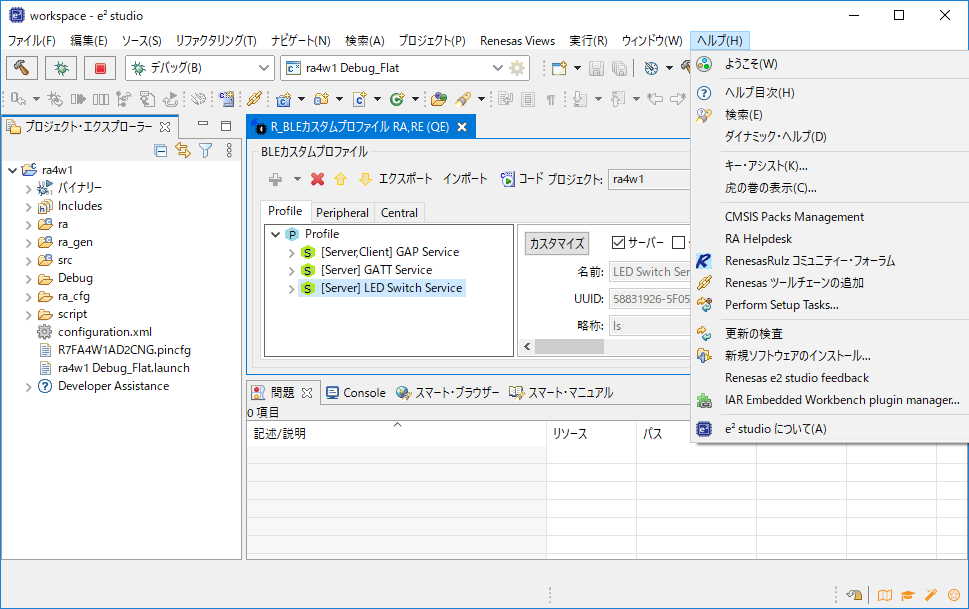Open the ra4w1 Debug_Flat launch configuration dropdown

[x=497, y=68]
